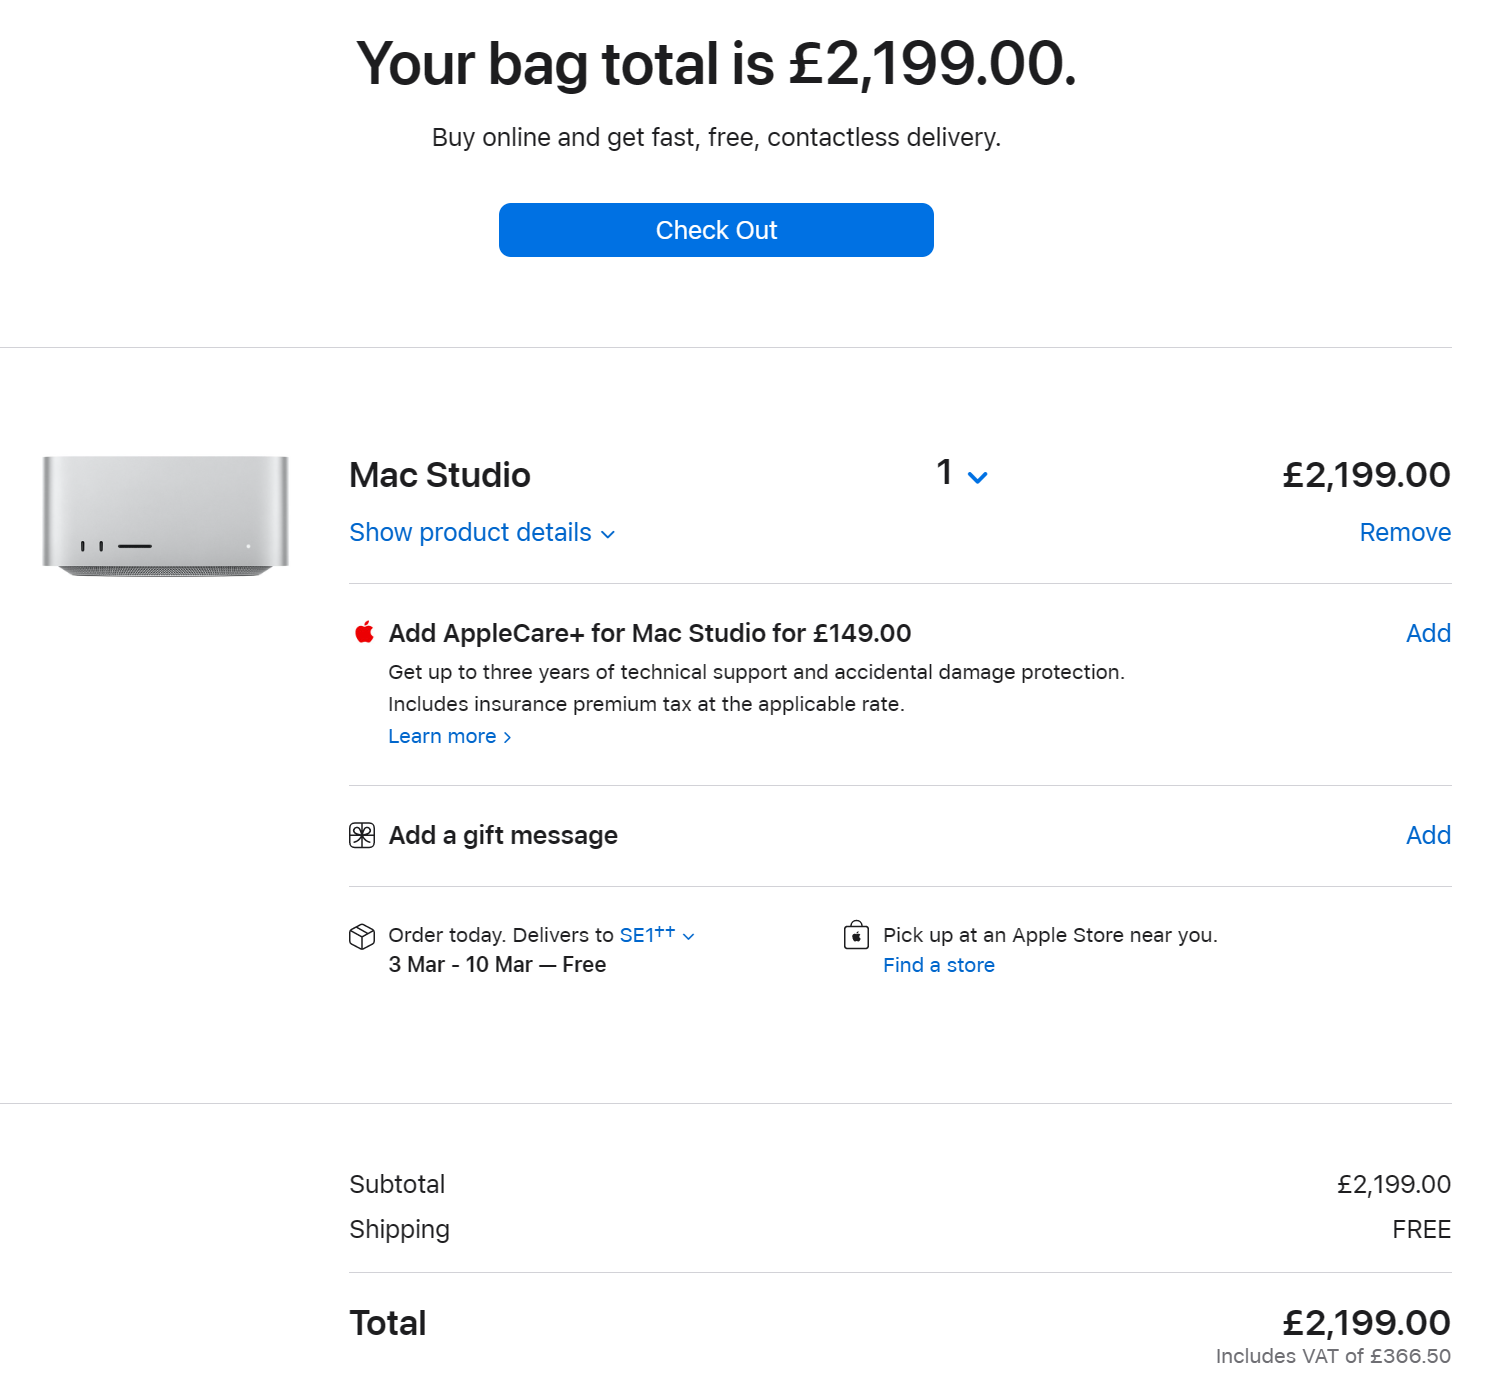Click the chevron next to quantity 1
1509x1381 pixels.
(x=978, y=477)
